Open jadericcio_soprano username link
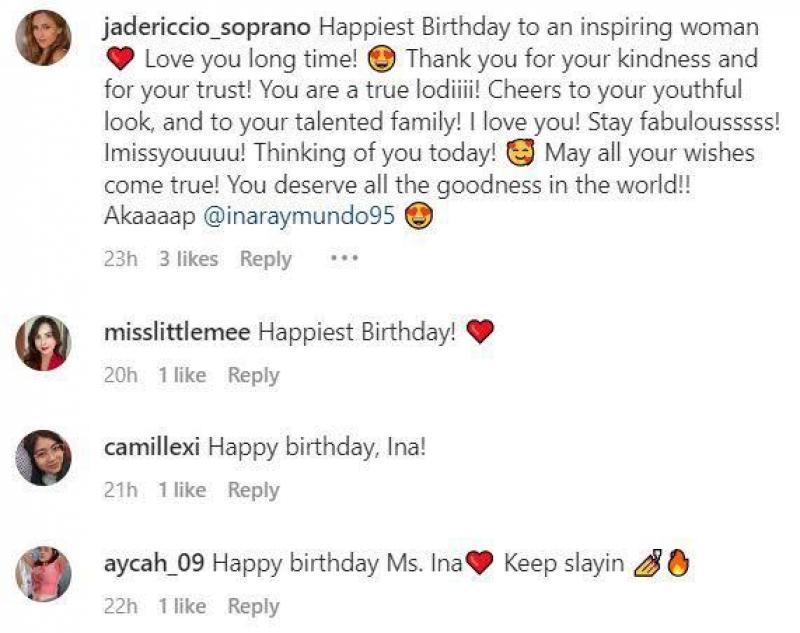 pyautogui.click(x=207, y=28)
